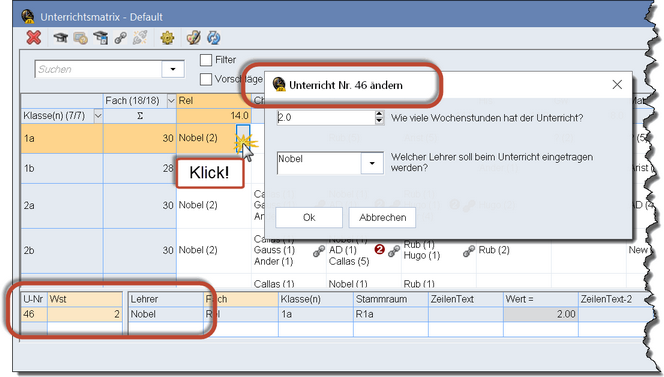This screenshot has width=664, height=377.
Task: Open the Klasse(n) (7/7) dropdown arrow
Action: [98, 116]
